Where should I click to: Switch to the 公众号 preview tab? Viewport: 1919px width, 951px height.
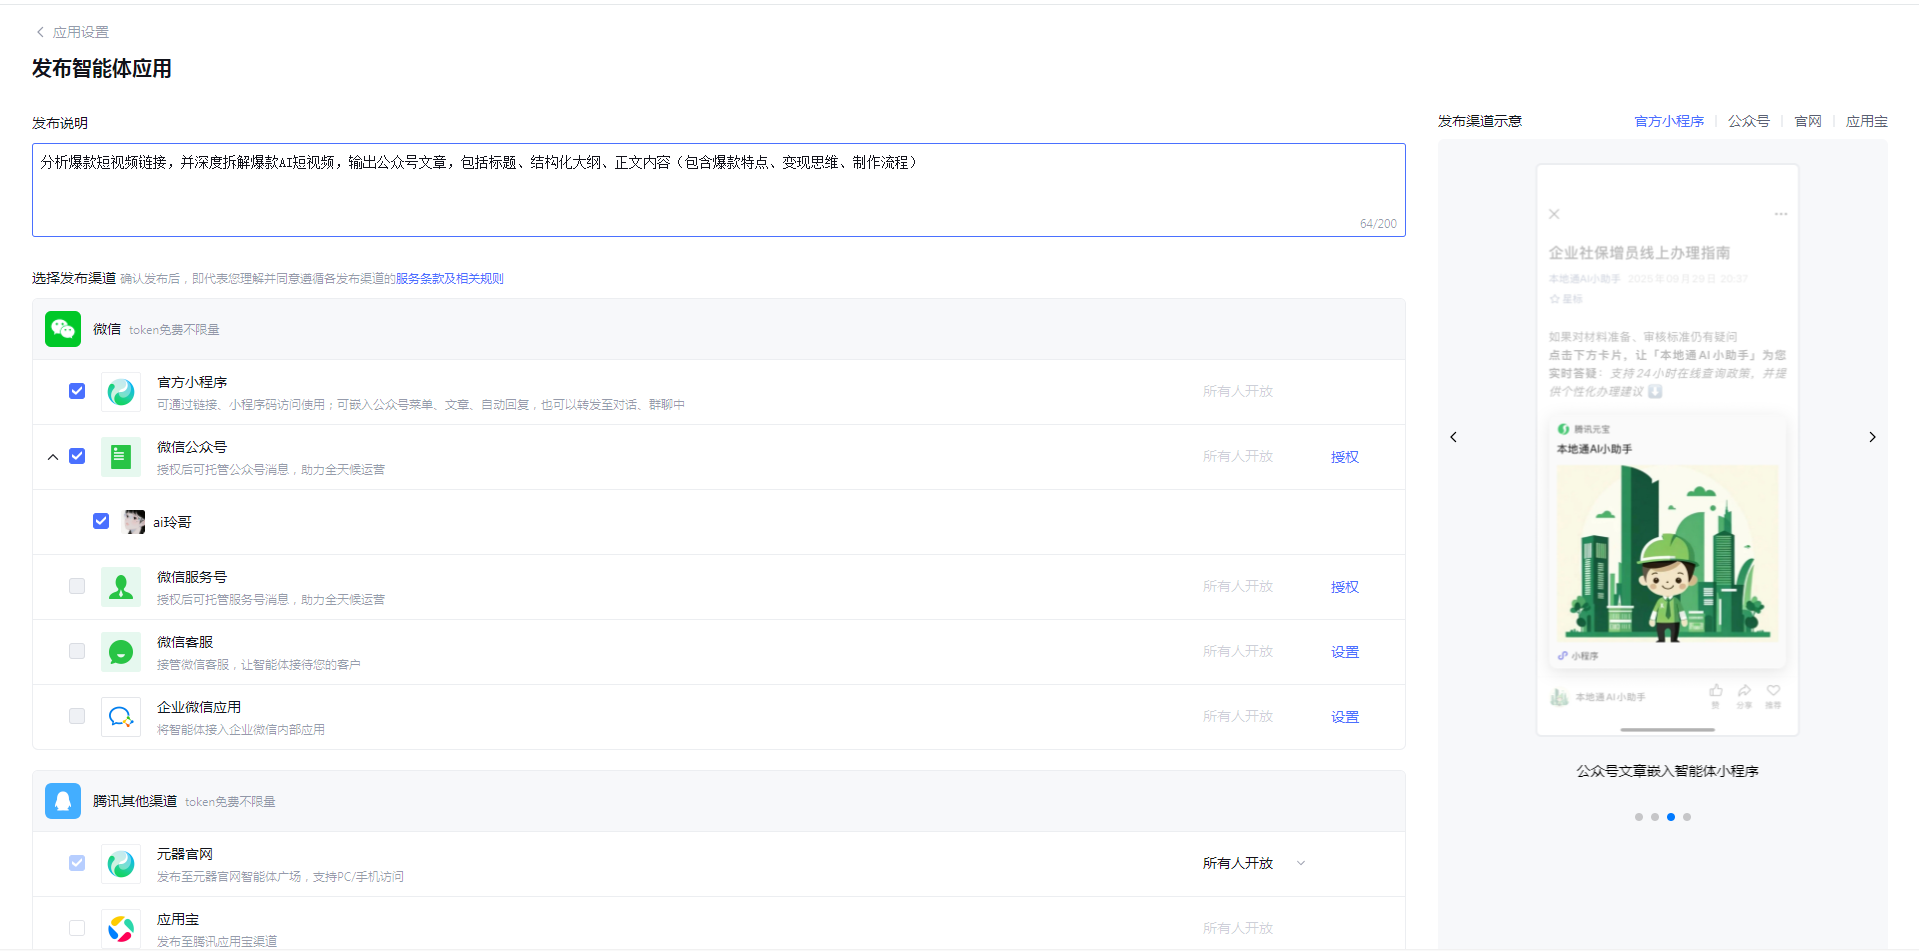click(x=1748, y=121)
